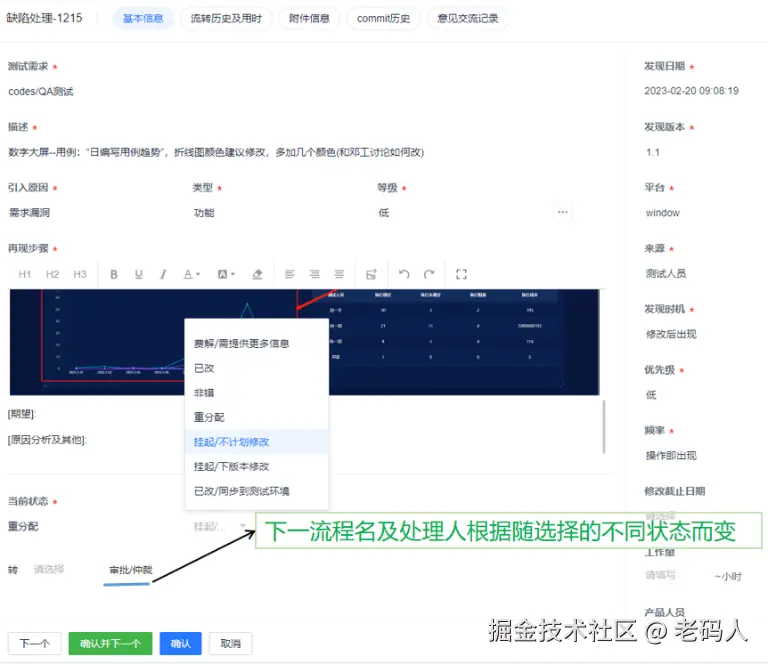Click the 需求漏洞 cause value

point(29,213)
